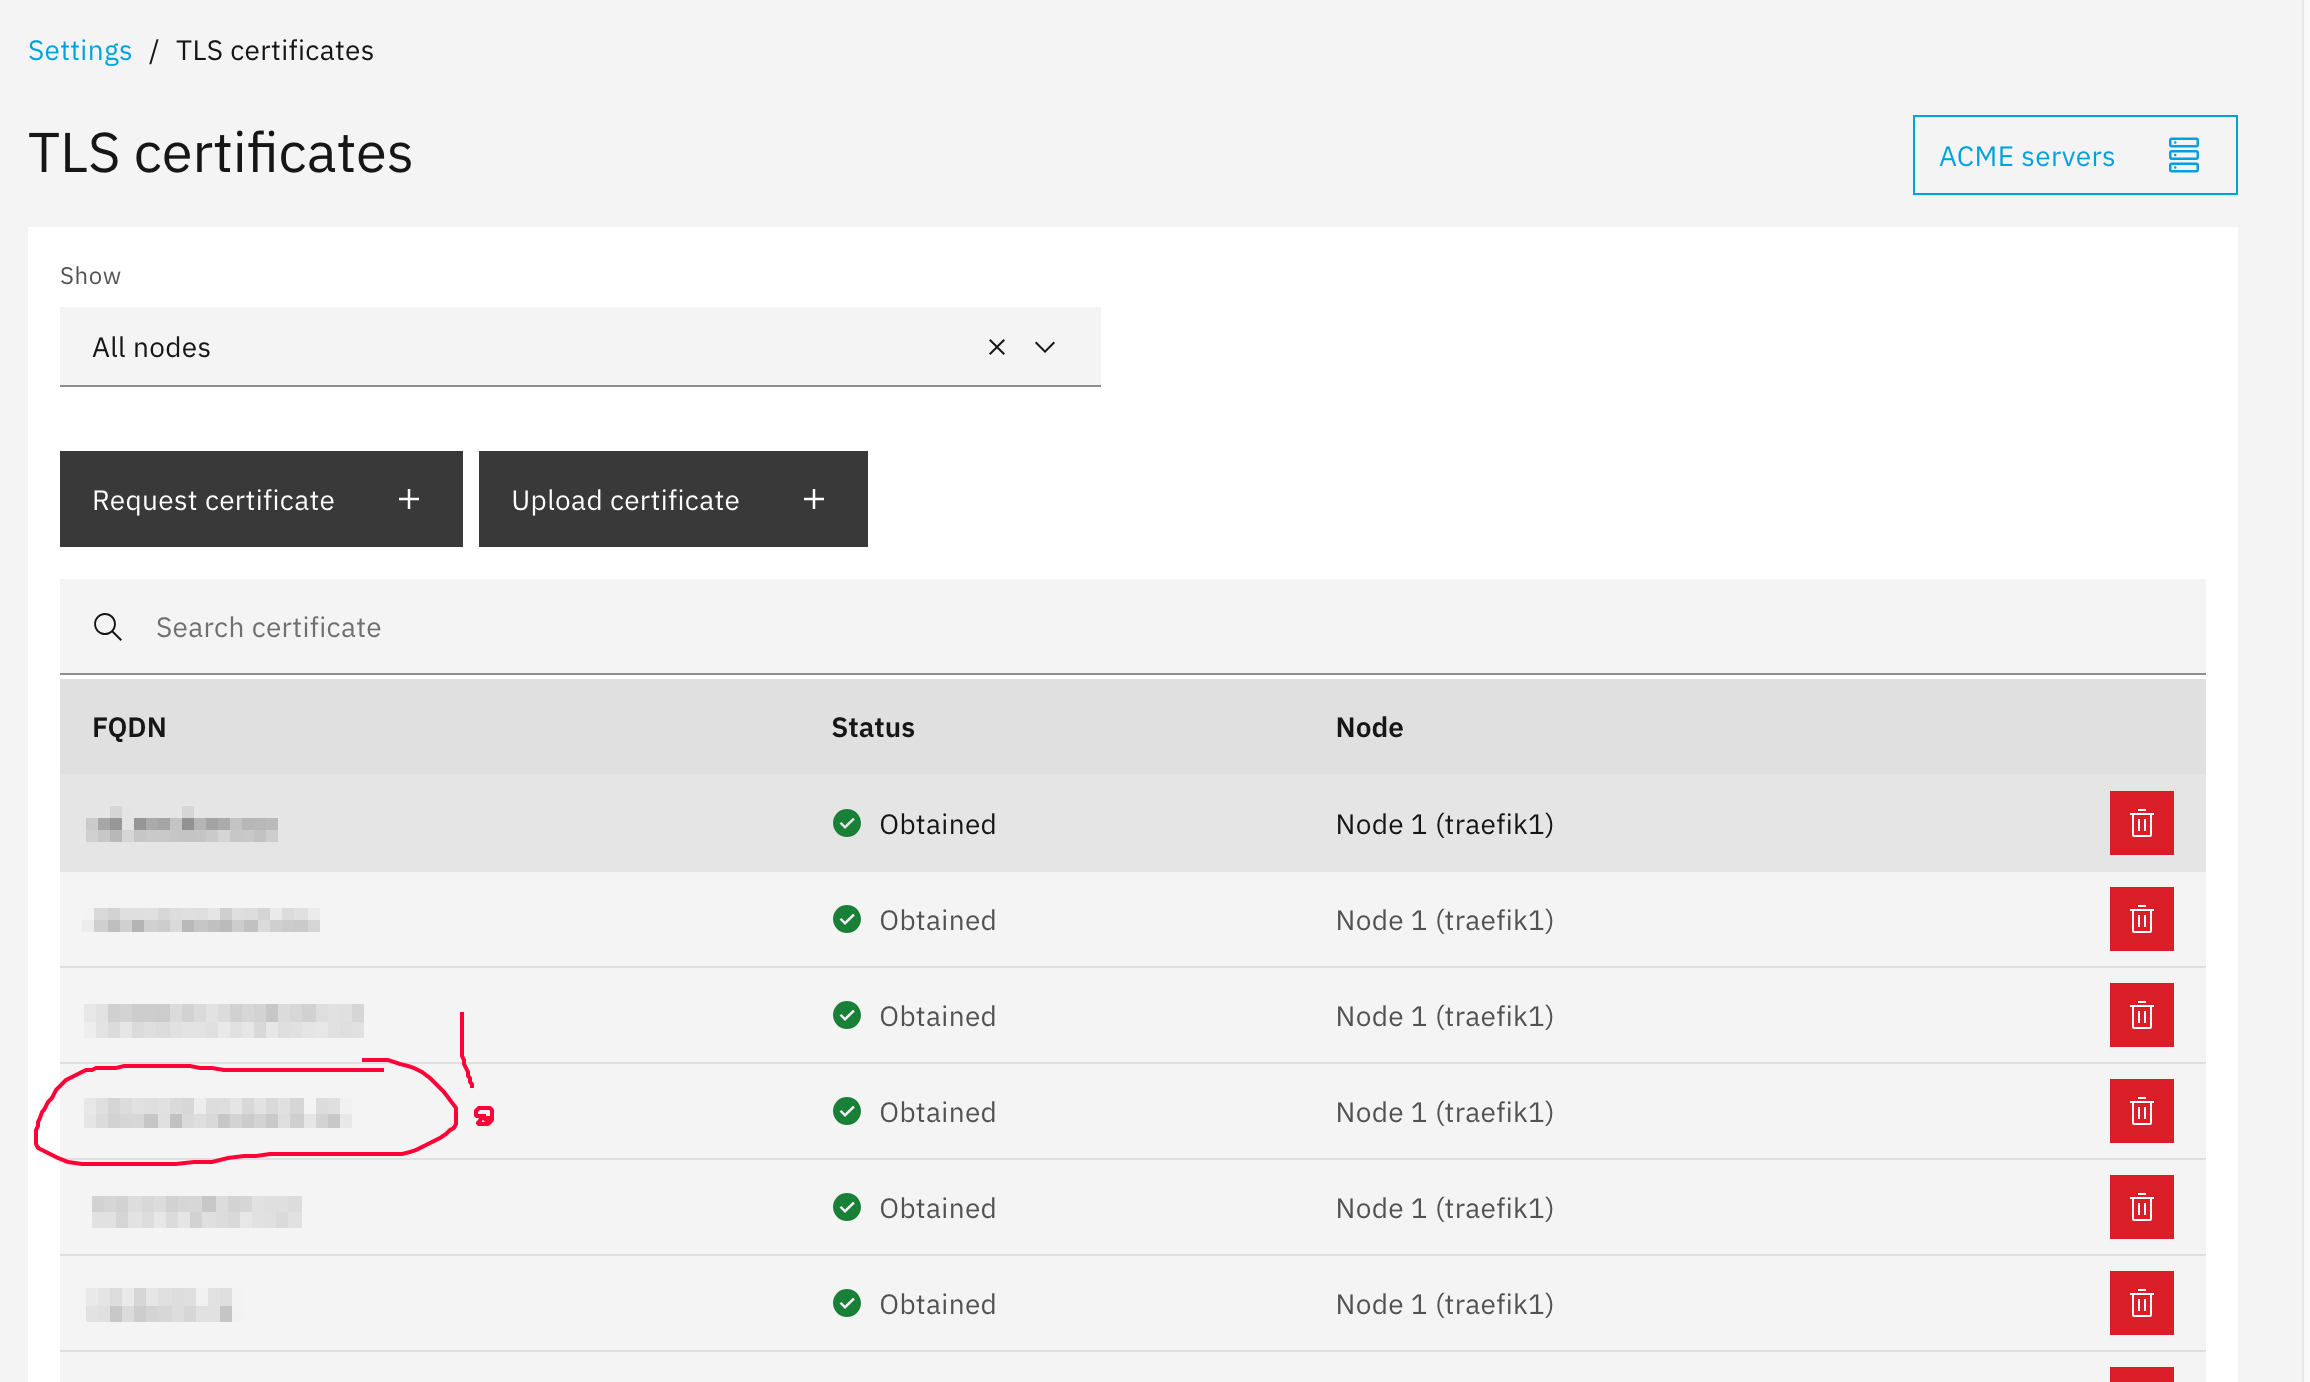2310x1382 pixels.
Task: Click the Request certificate button
Action: [261, 499]
